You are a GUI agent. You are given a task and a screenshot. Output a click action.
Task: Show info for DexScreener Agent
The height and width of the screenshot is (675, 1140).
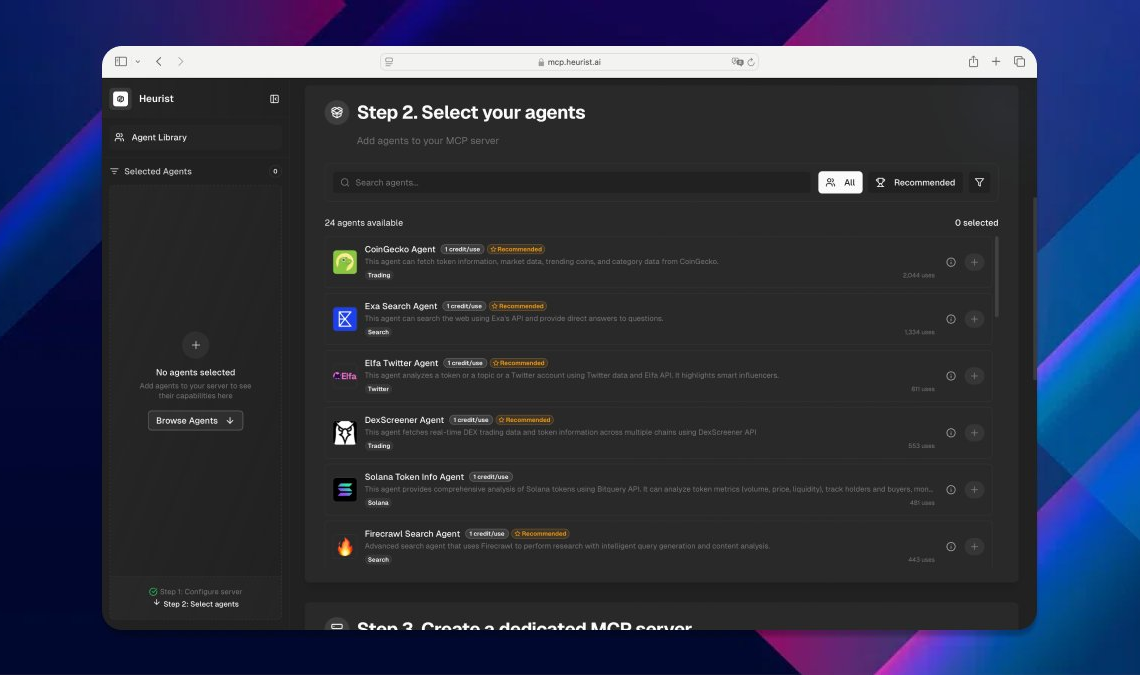pos(951,433)
